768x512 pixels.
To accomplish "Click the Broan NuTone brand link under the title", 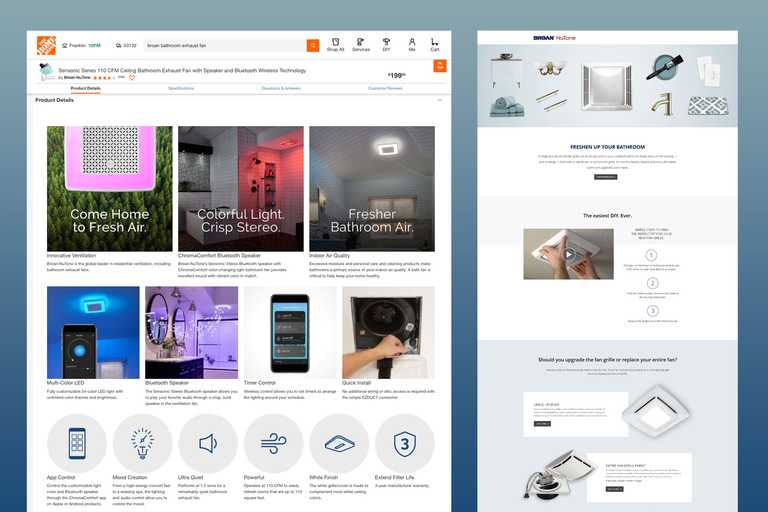I will pos(77,77).
